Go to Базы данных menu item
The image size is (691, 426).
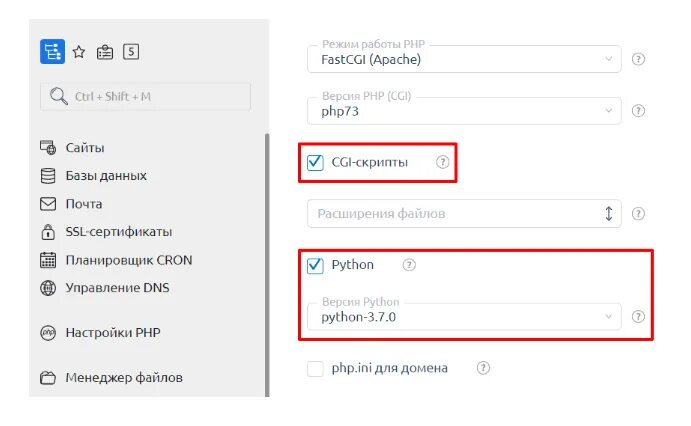click(x=105, y=176)
